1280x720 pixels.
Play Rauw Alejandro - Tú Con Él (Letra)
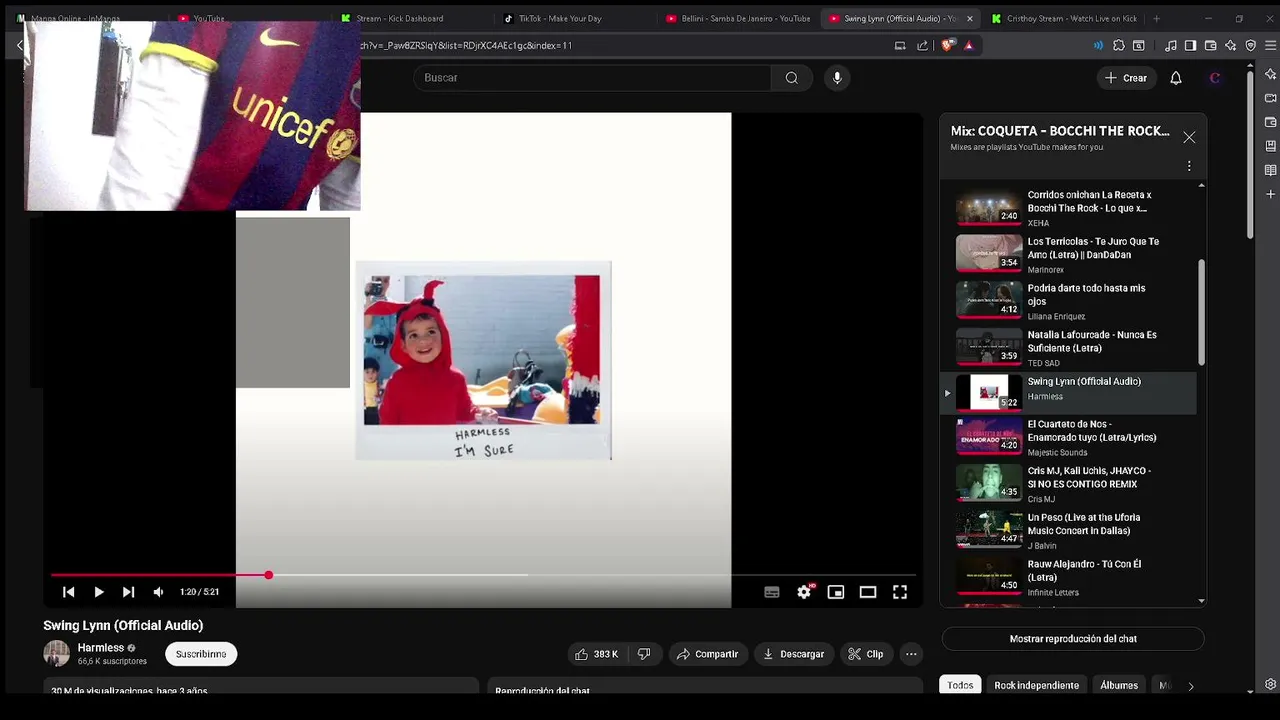(1067, 578)
